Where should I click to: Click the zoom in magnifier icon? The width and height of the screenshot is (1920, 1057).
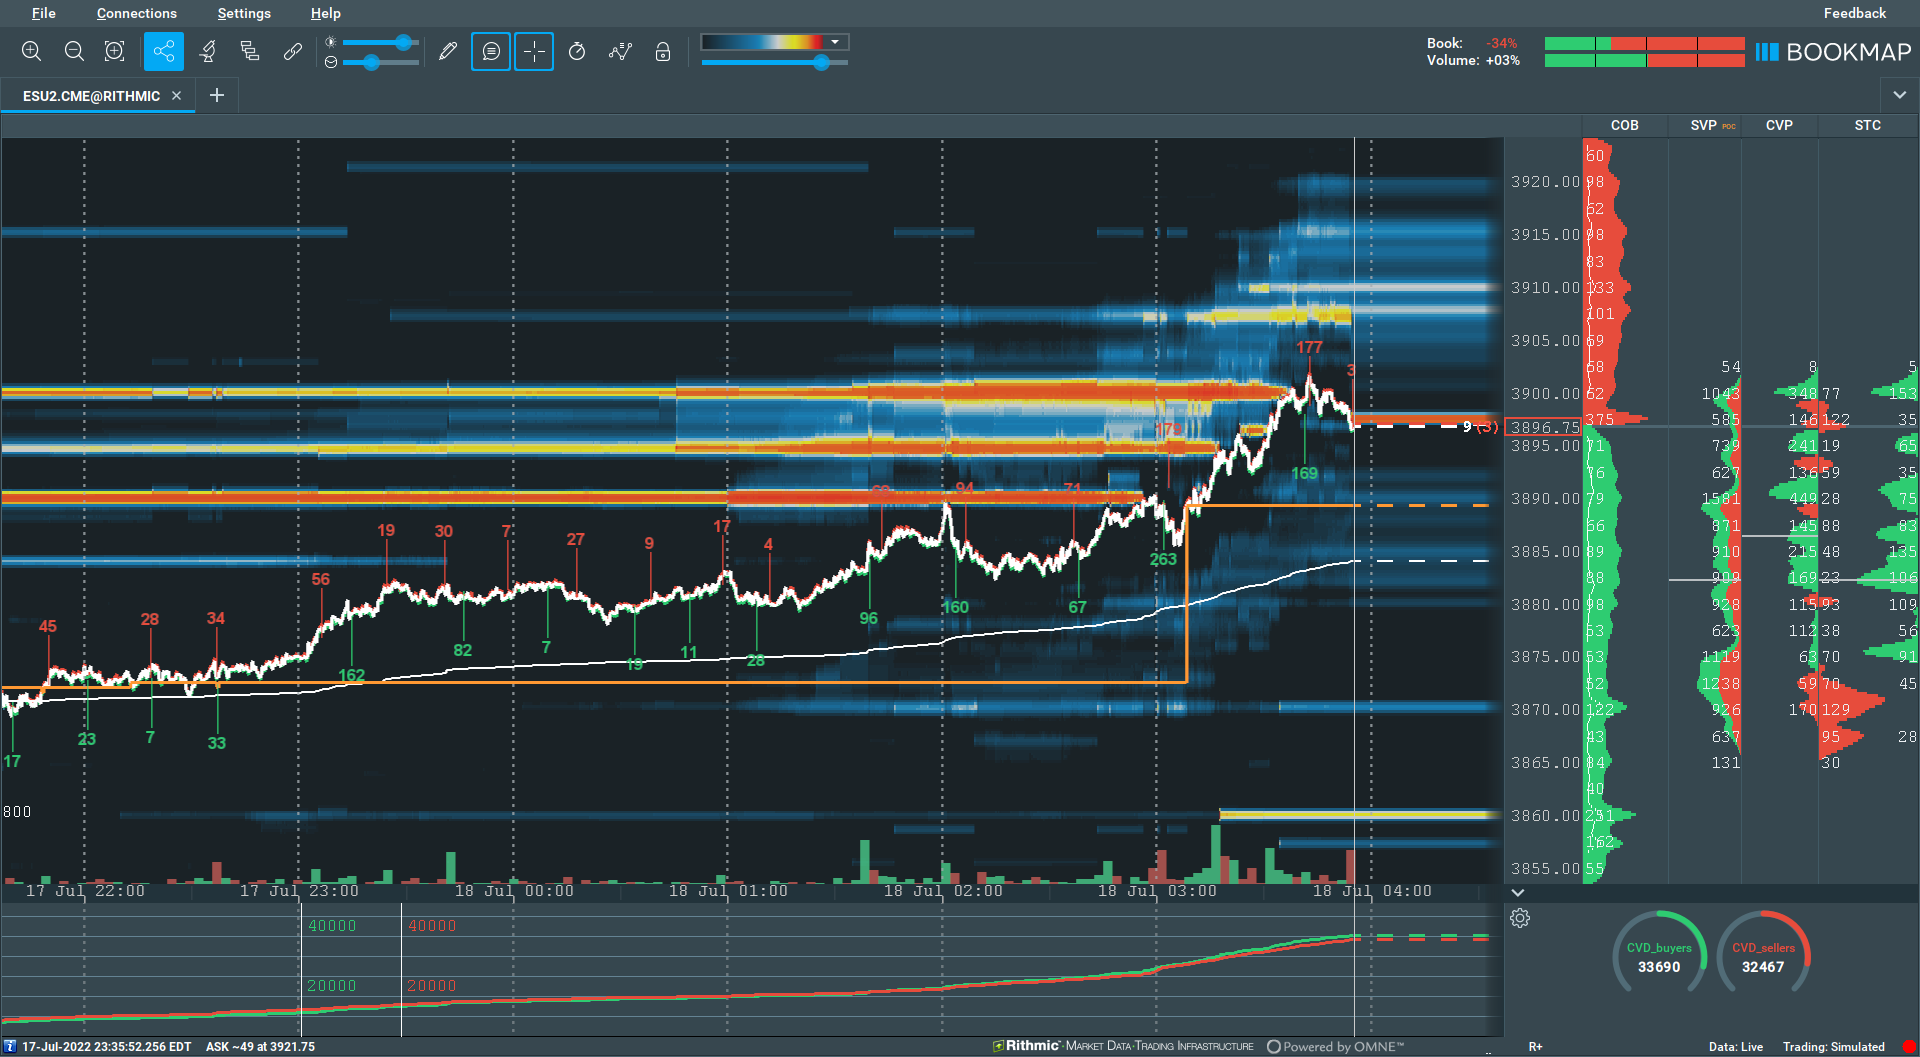coord(31,51)
